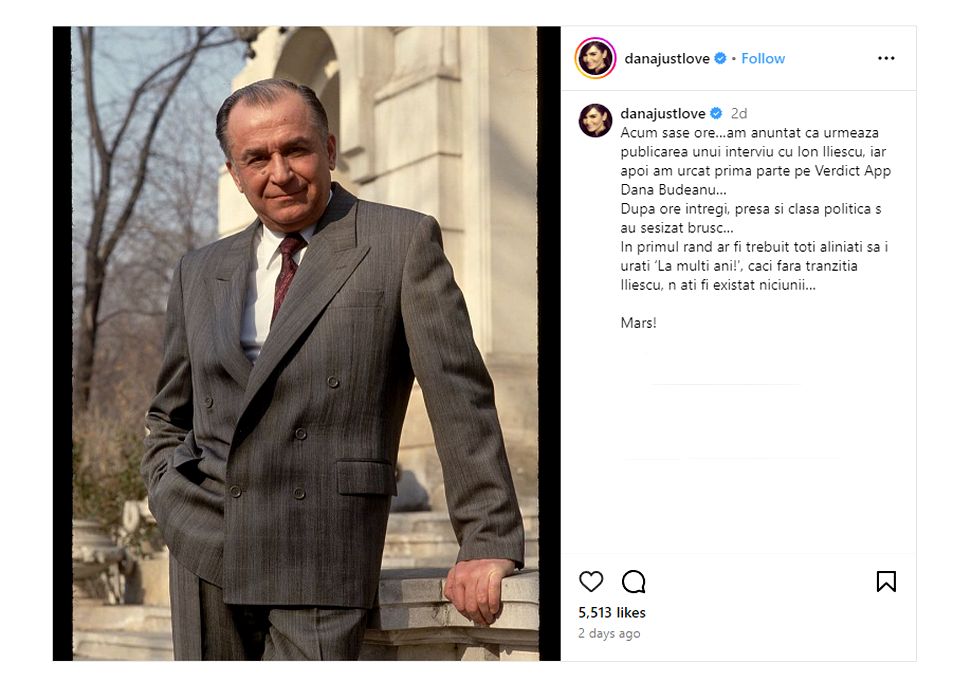The image size is (953, 700).
Task: Click the small avatar beside the caption
Action: pyautogui.click(x=595, y=120)
